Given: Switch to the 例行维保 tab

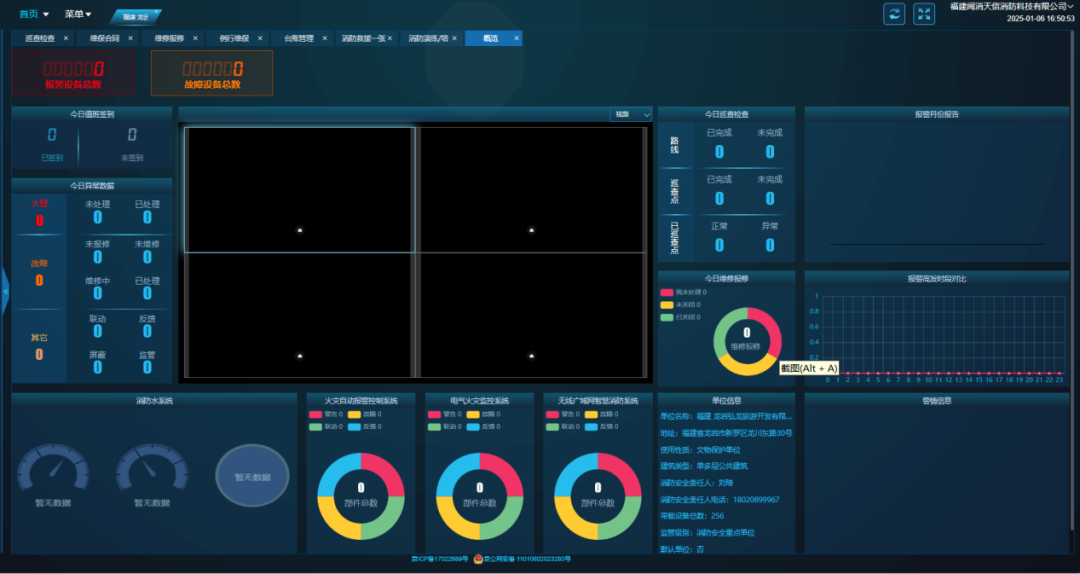Looking at the screenshot, I should [235, 38].
